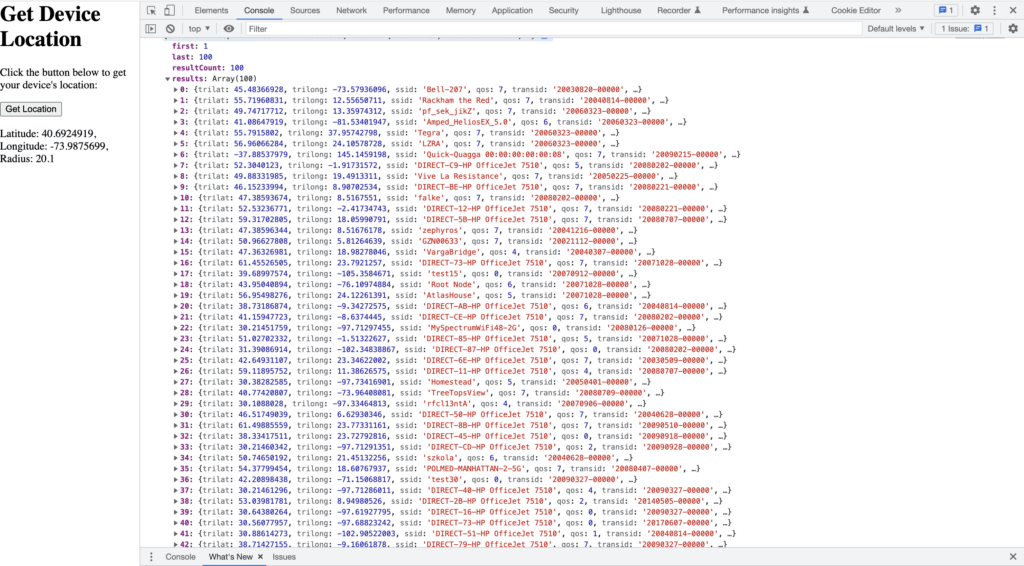Expand array item 0 with ssid Bell-207

tap(175, 89)
